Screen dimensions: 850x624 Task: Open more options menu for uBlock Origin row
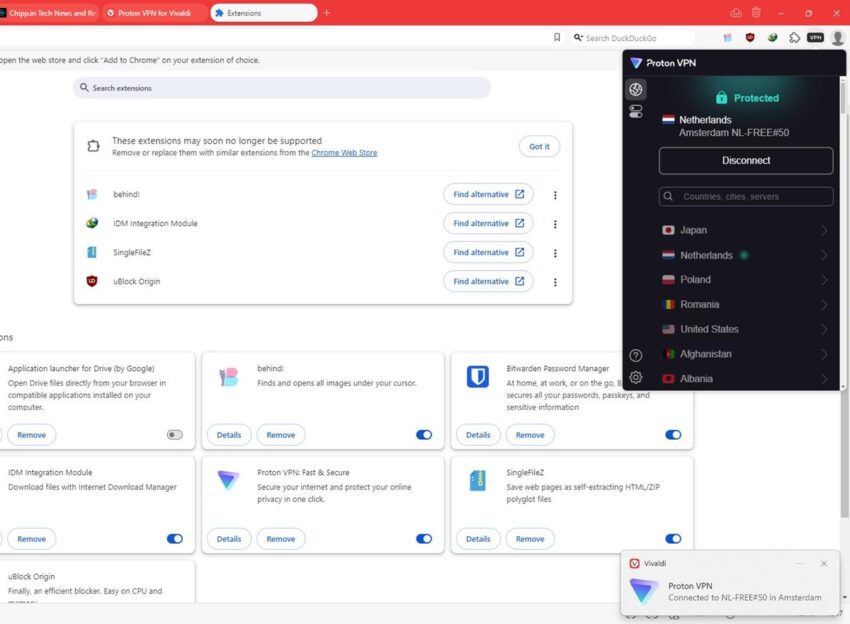(555, 282)
